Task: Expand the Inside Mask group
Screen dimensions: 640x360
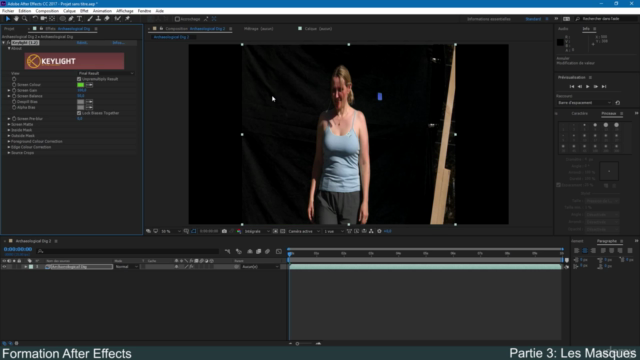Action: point(9,130)
